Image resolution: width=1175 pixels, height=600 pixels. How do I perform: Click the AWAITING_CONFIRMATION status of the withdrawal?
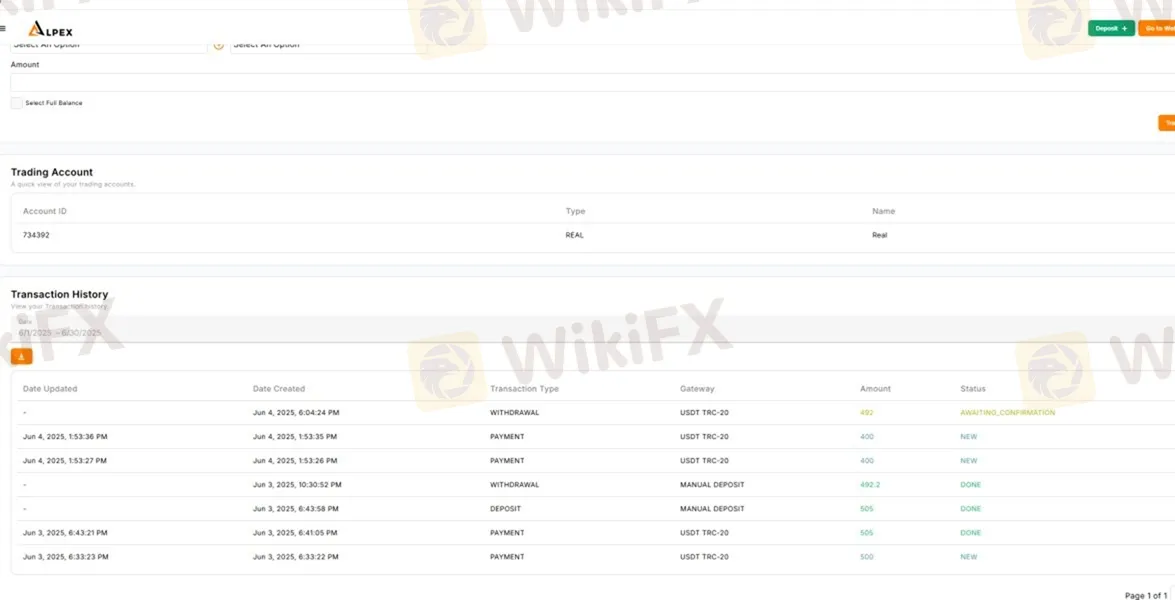click(x=1007, y=413)
